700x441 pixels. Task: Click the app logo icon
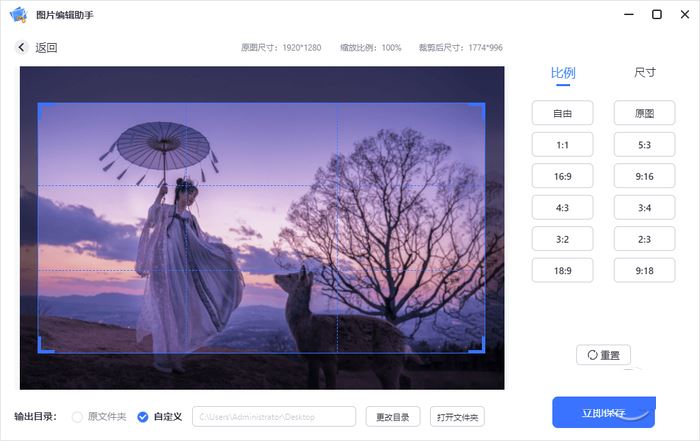tap(18, 15)
